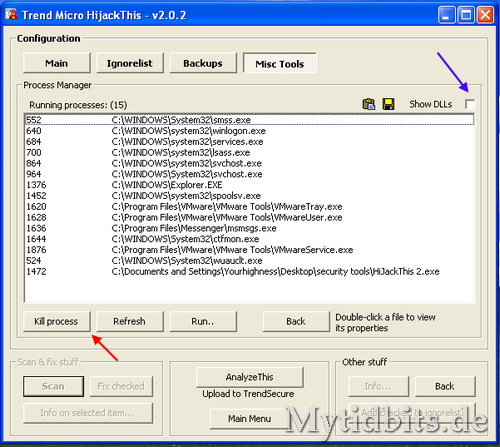The height and width of the screenshot is (447, 500).
Task: Select process 640 winlogon.exe
Action: coord(250,131)
